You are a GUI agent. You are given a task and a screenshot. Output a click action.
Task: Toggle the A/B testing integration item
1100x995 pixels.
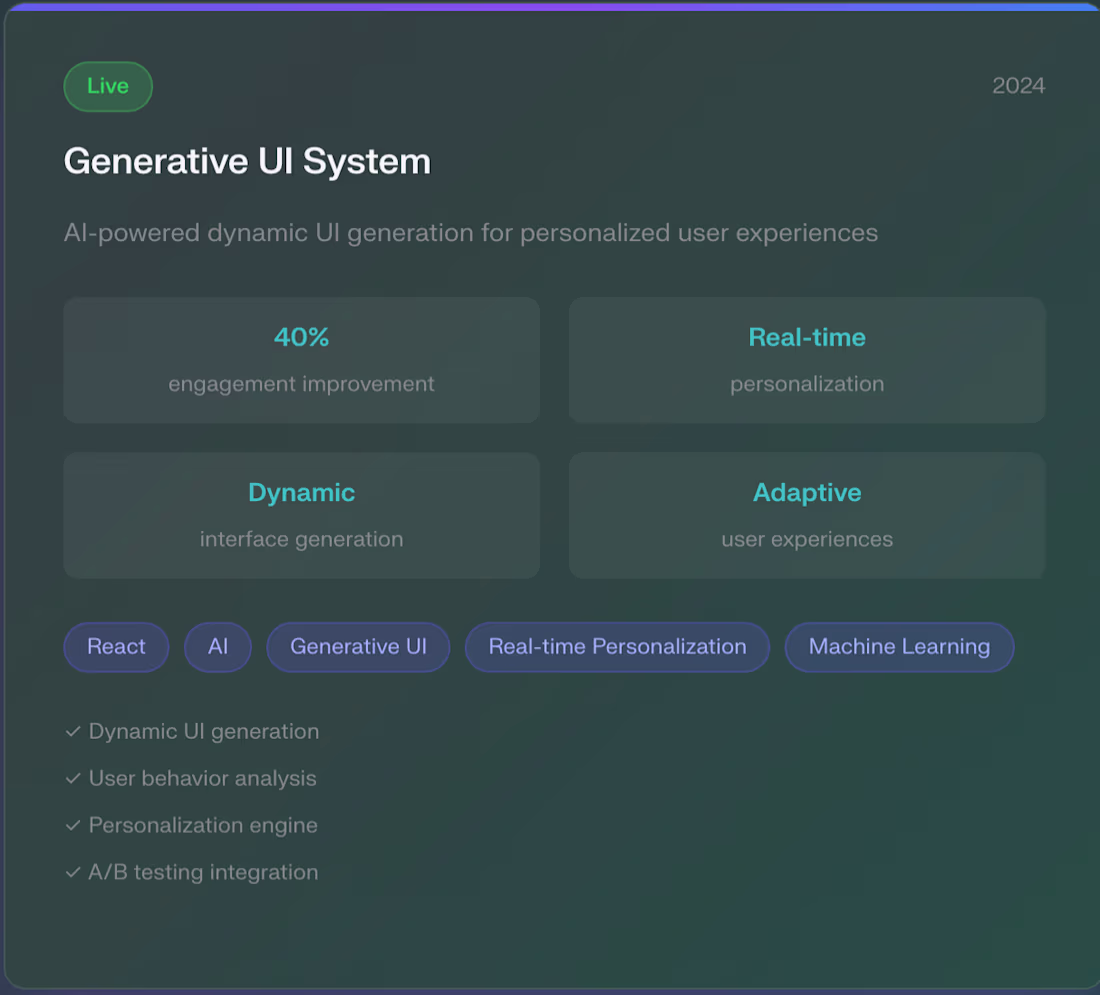tap(203, 871)
